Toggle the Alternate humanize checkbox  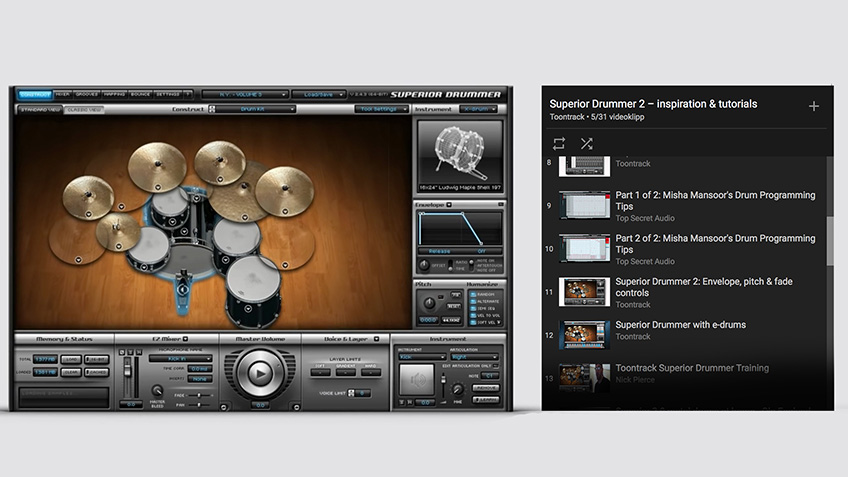pos(473,301)
